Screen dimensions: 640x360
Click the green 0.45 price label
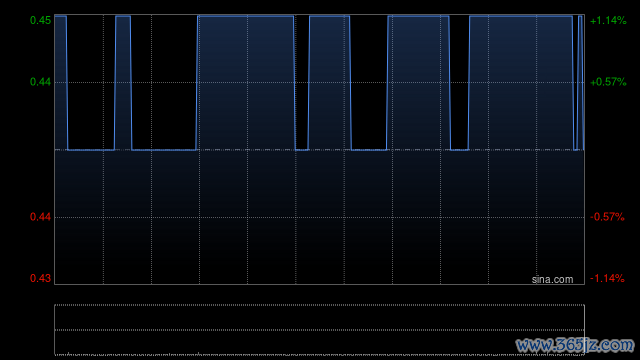(x=41, y=20)
